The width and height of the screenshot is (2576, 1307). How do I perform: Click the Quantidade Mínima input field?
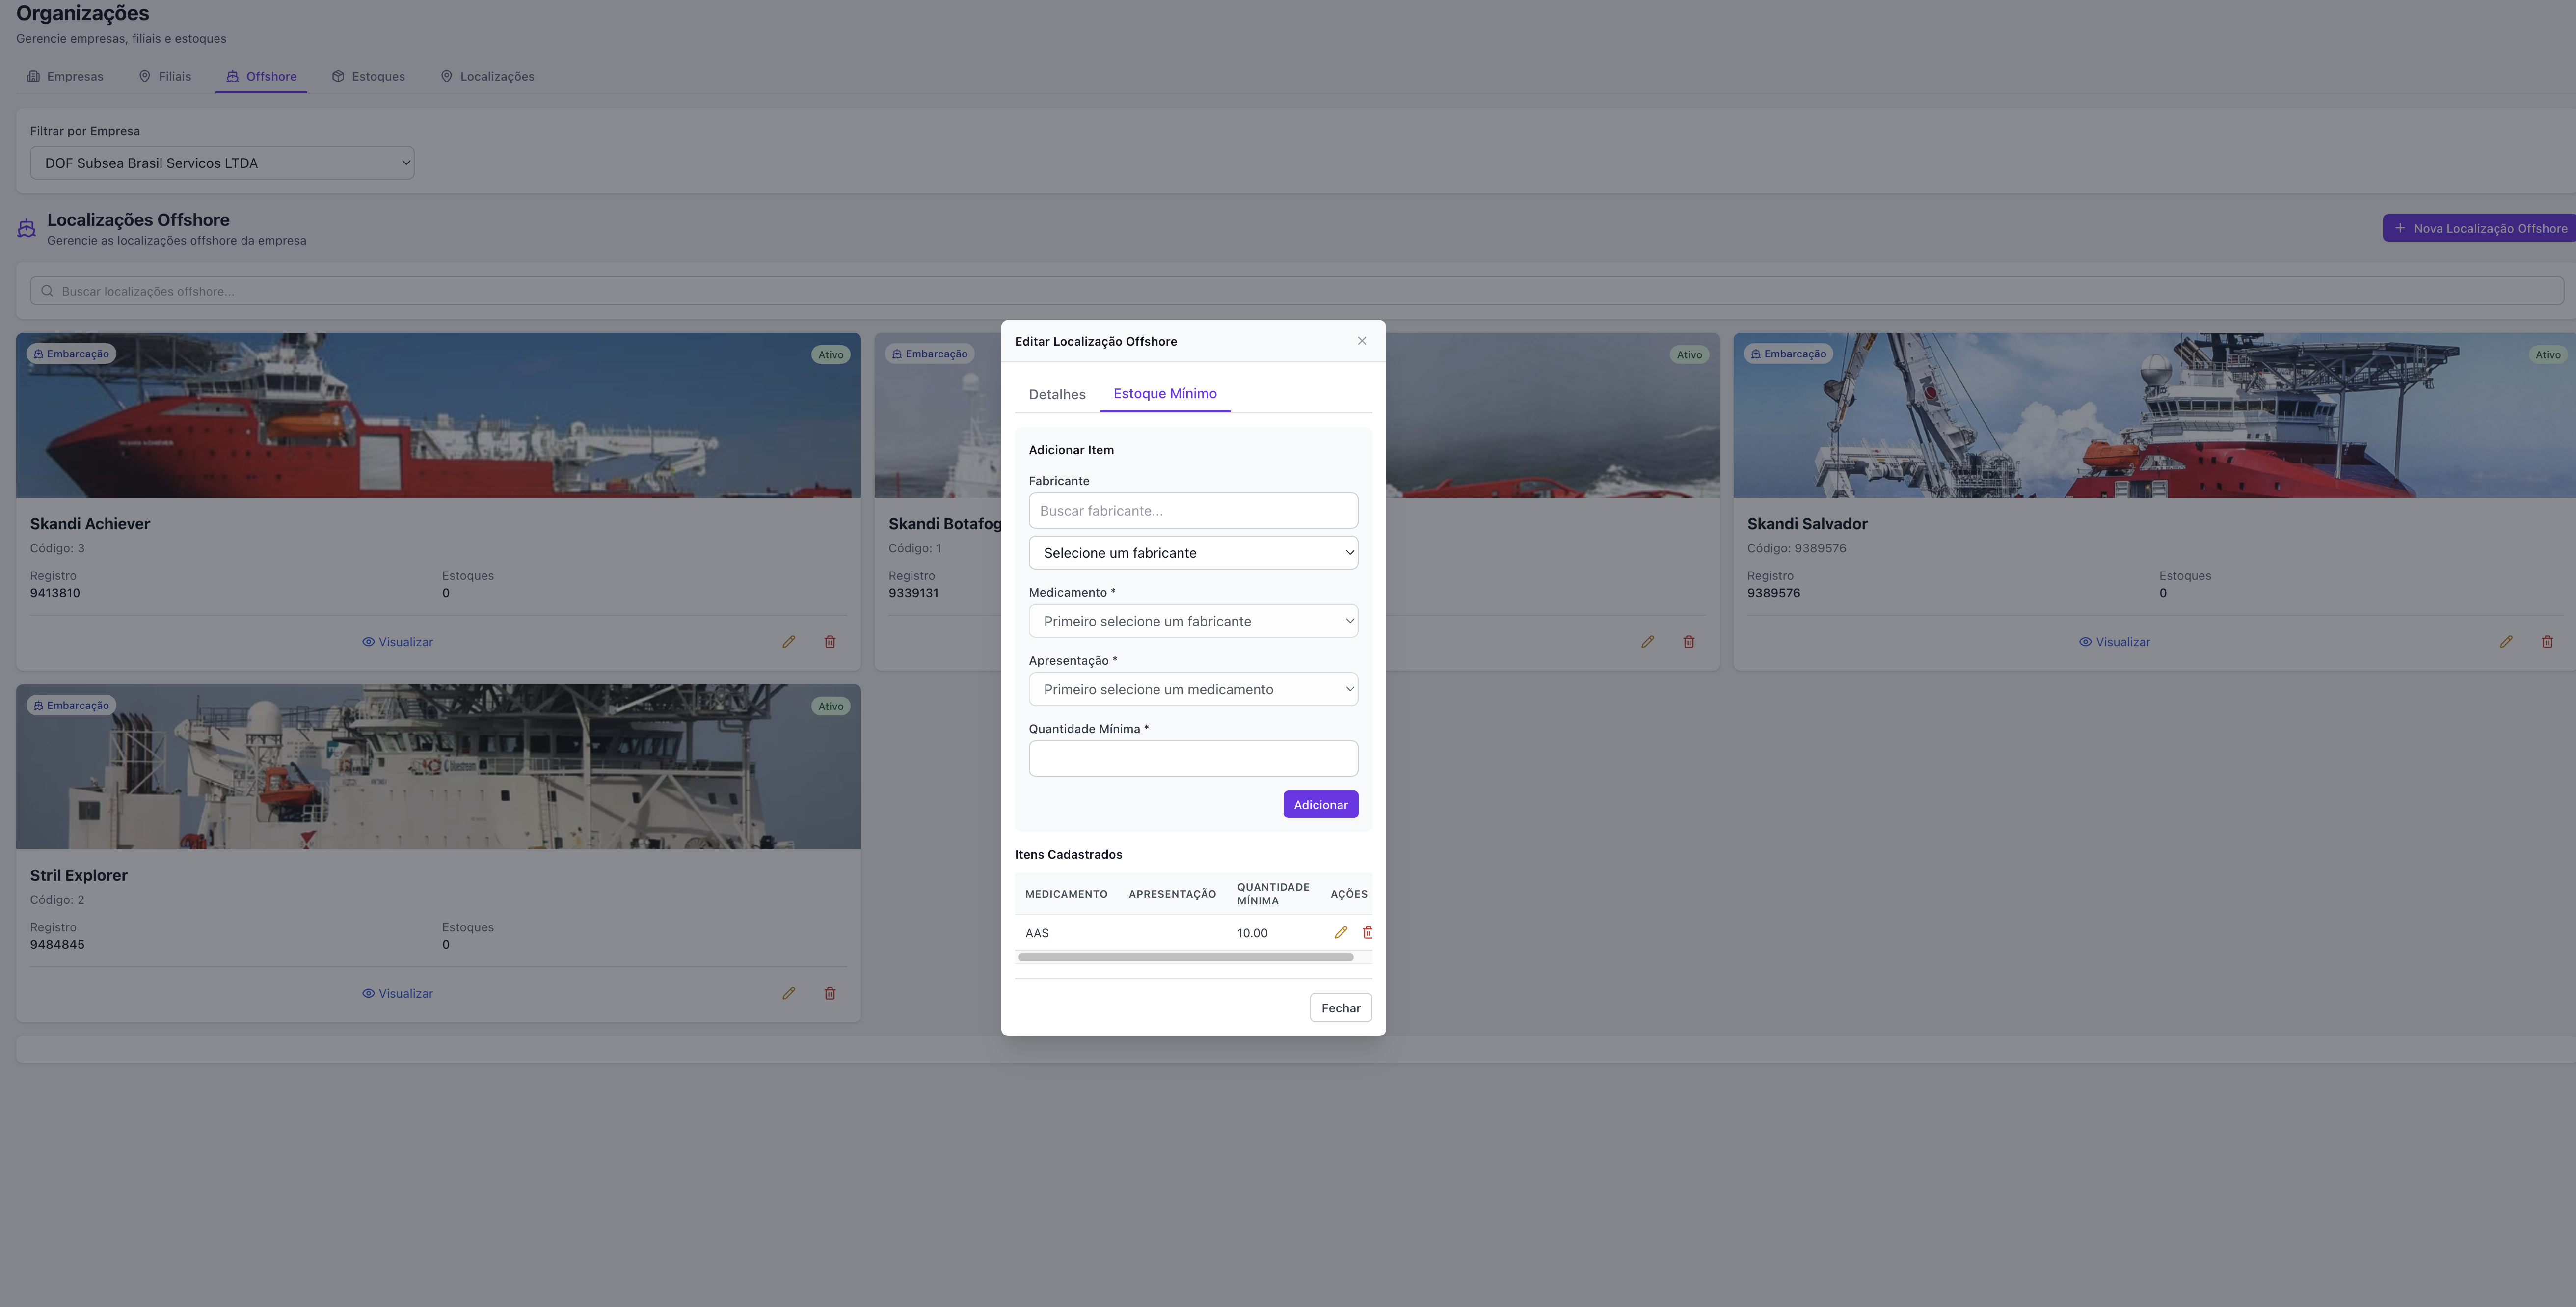tap(1192, 758)
